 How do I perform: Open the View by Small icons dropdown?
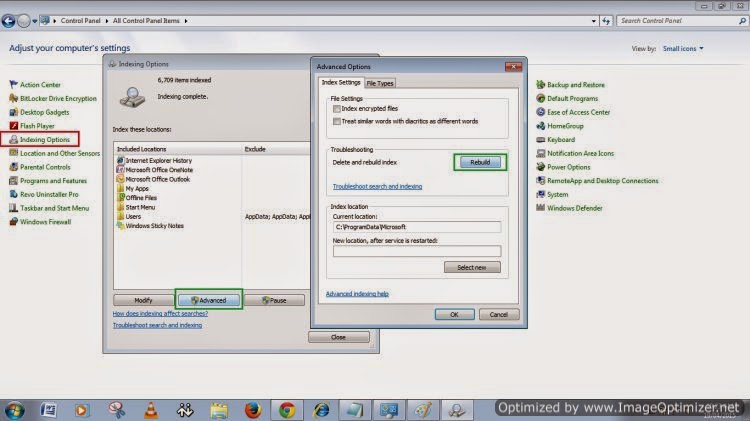point(683,49)
